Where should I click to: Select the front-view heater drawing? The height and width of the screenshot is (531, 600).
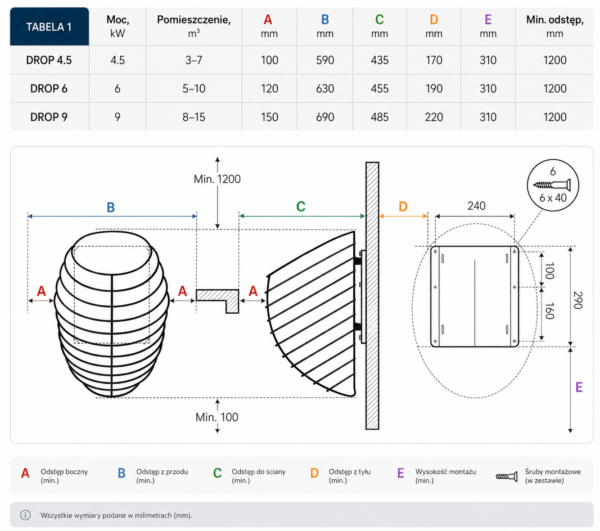tap(112, 314)
